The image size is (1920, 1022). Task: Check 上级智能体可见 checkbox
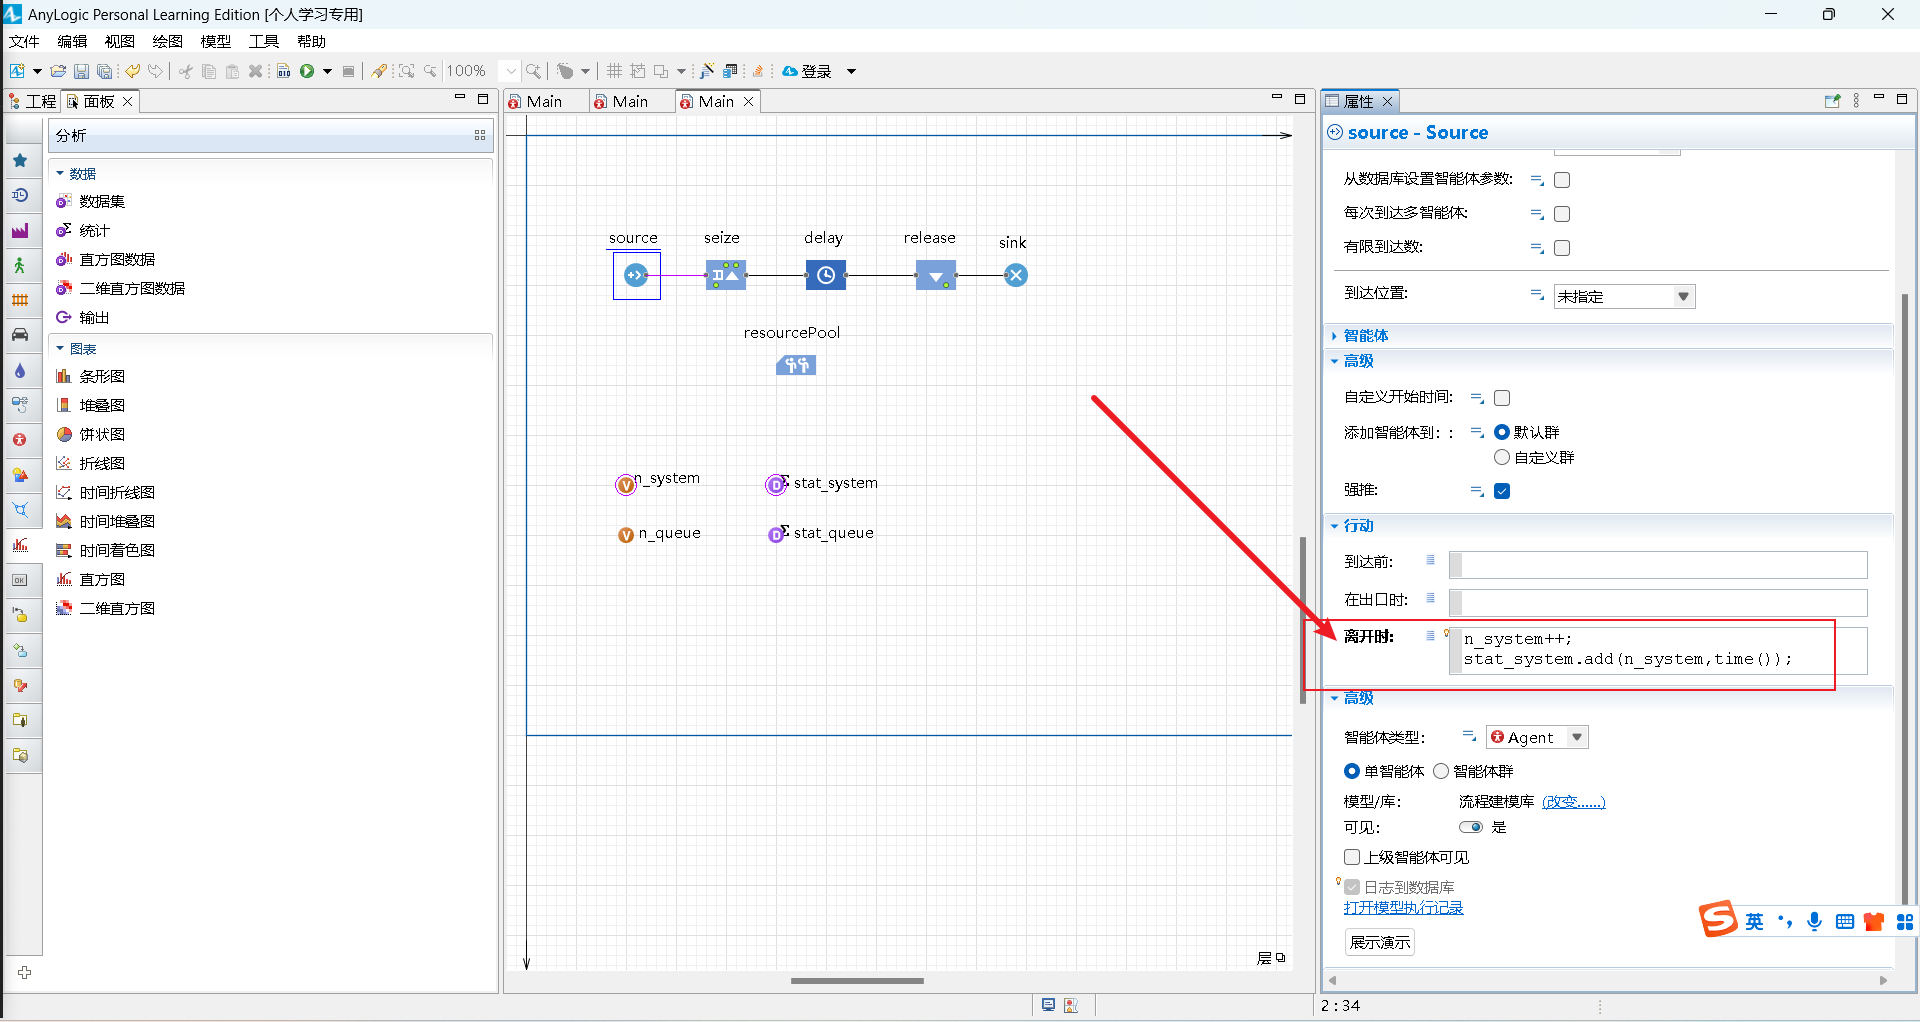tap(1352, 857)
